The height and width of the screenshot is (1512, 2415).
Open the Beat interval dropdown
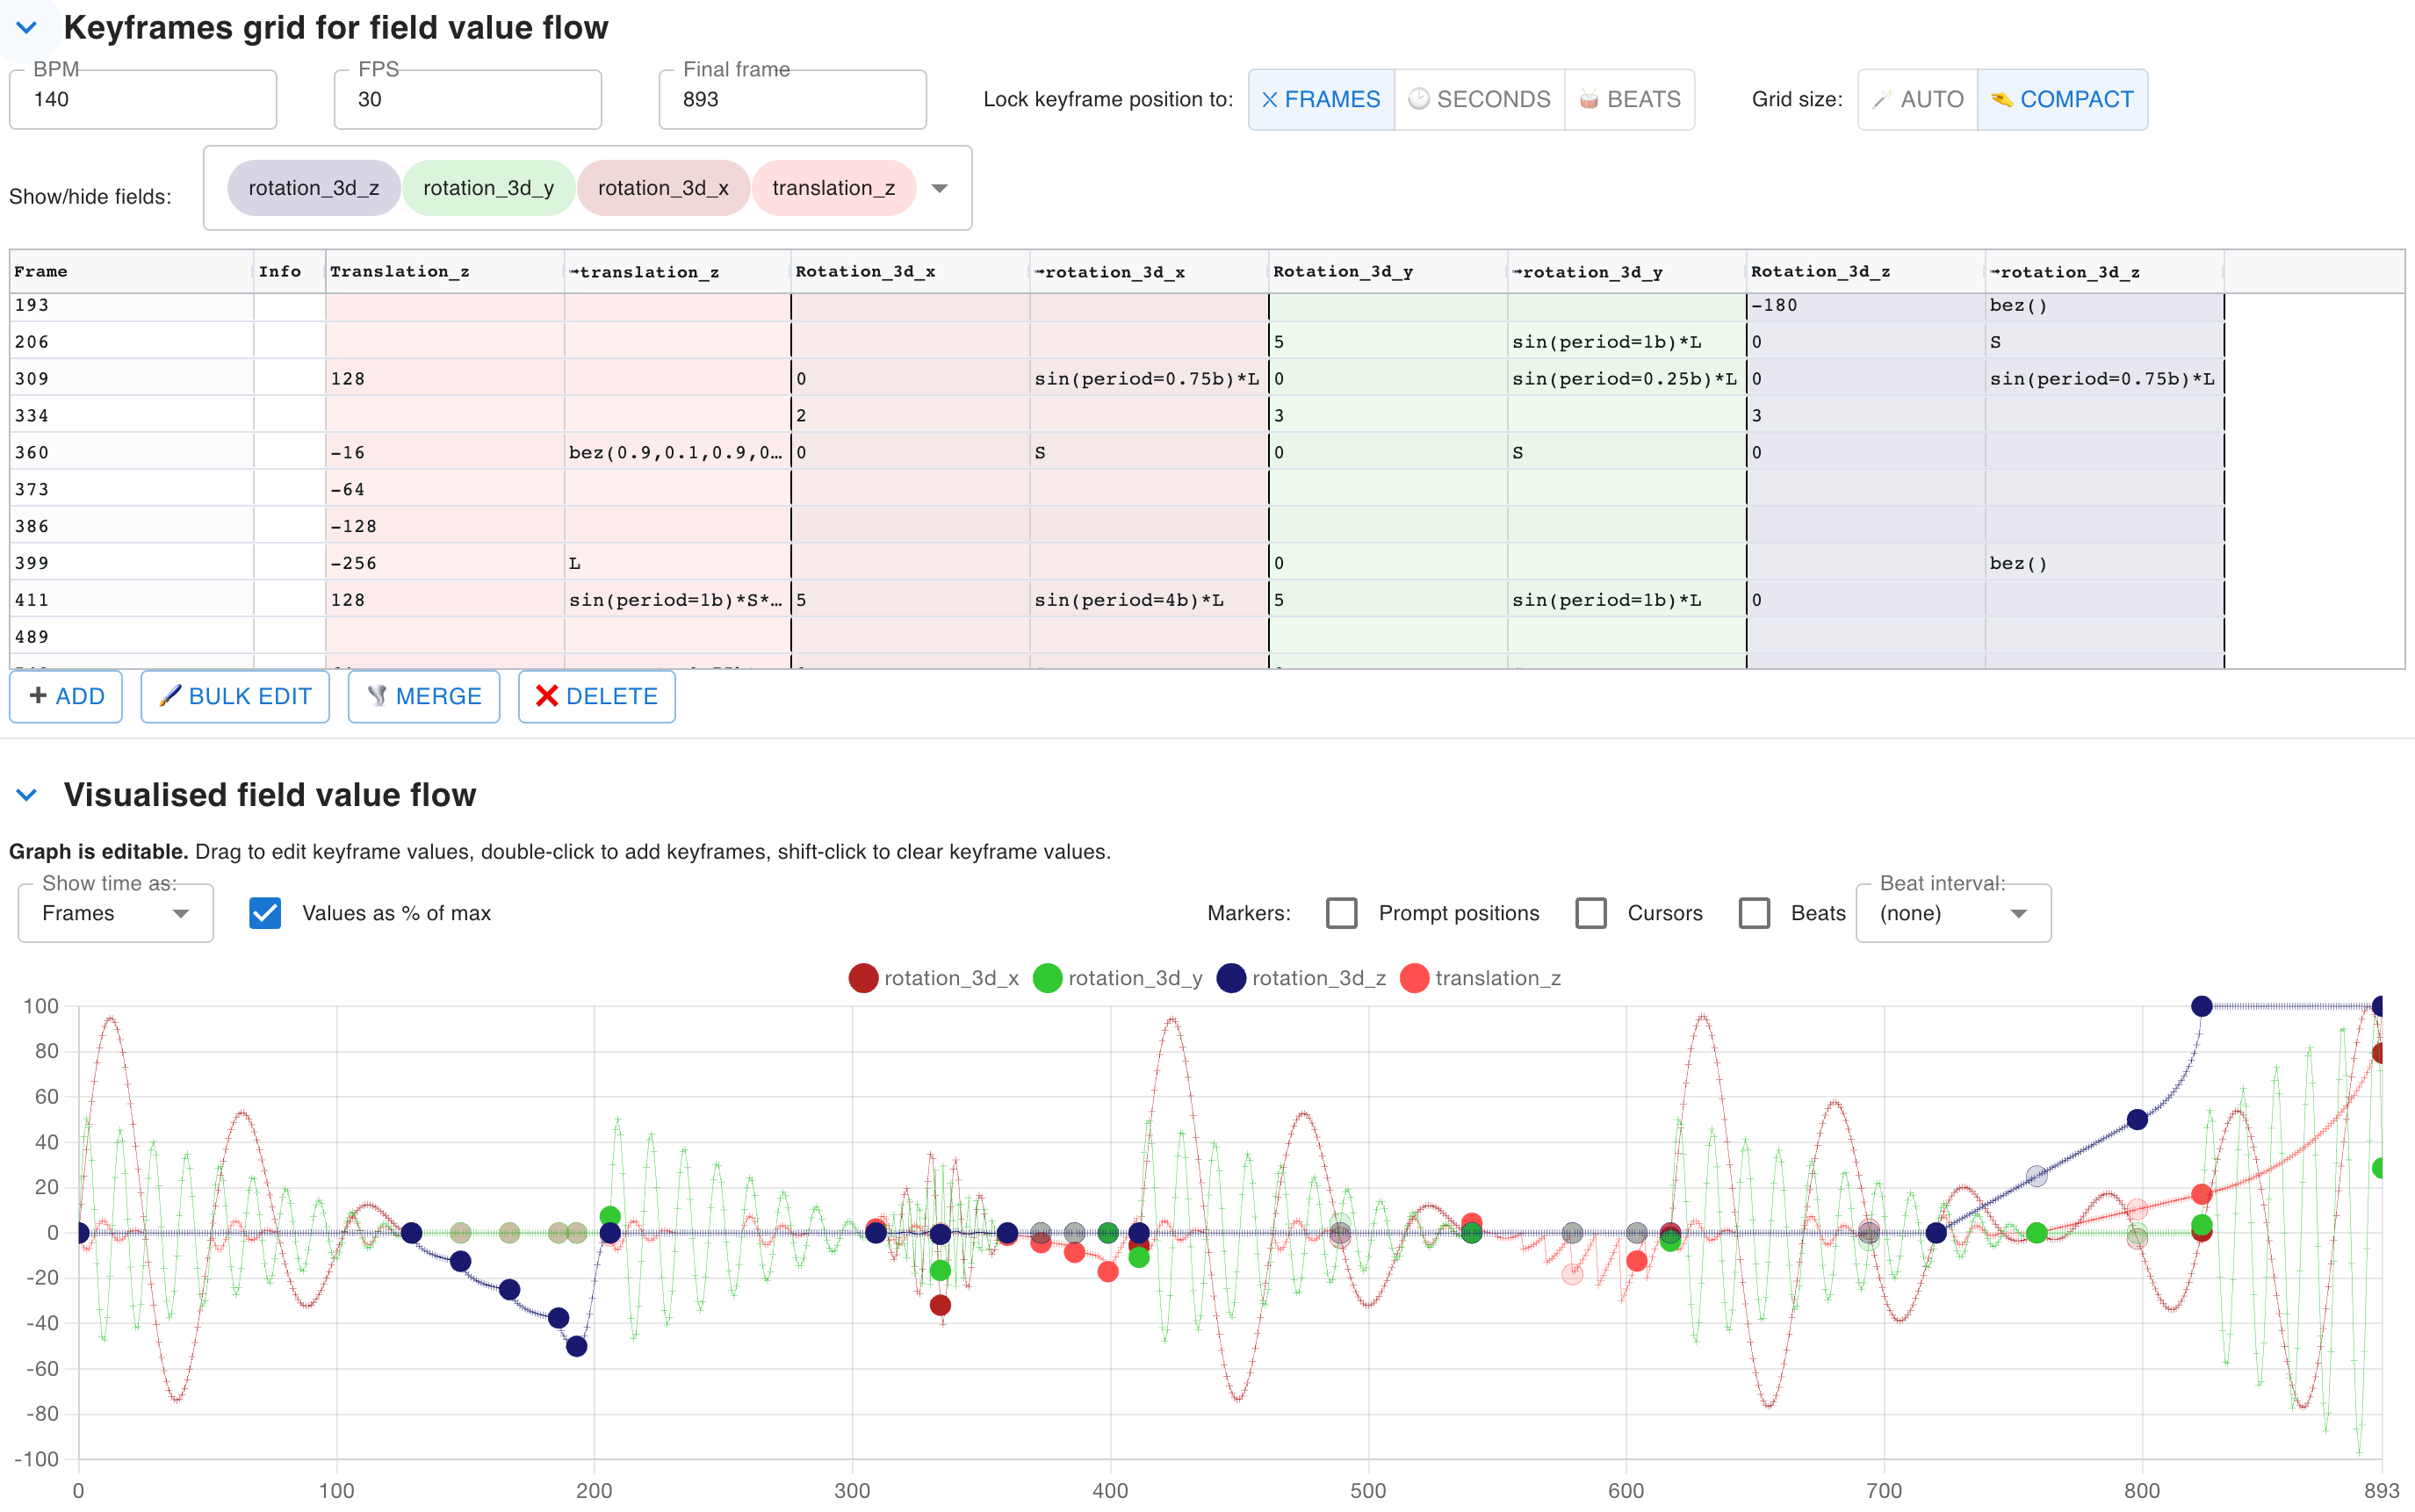pyautogui.click(x=1953, y=913)
